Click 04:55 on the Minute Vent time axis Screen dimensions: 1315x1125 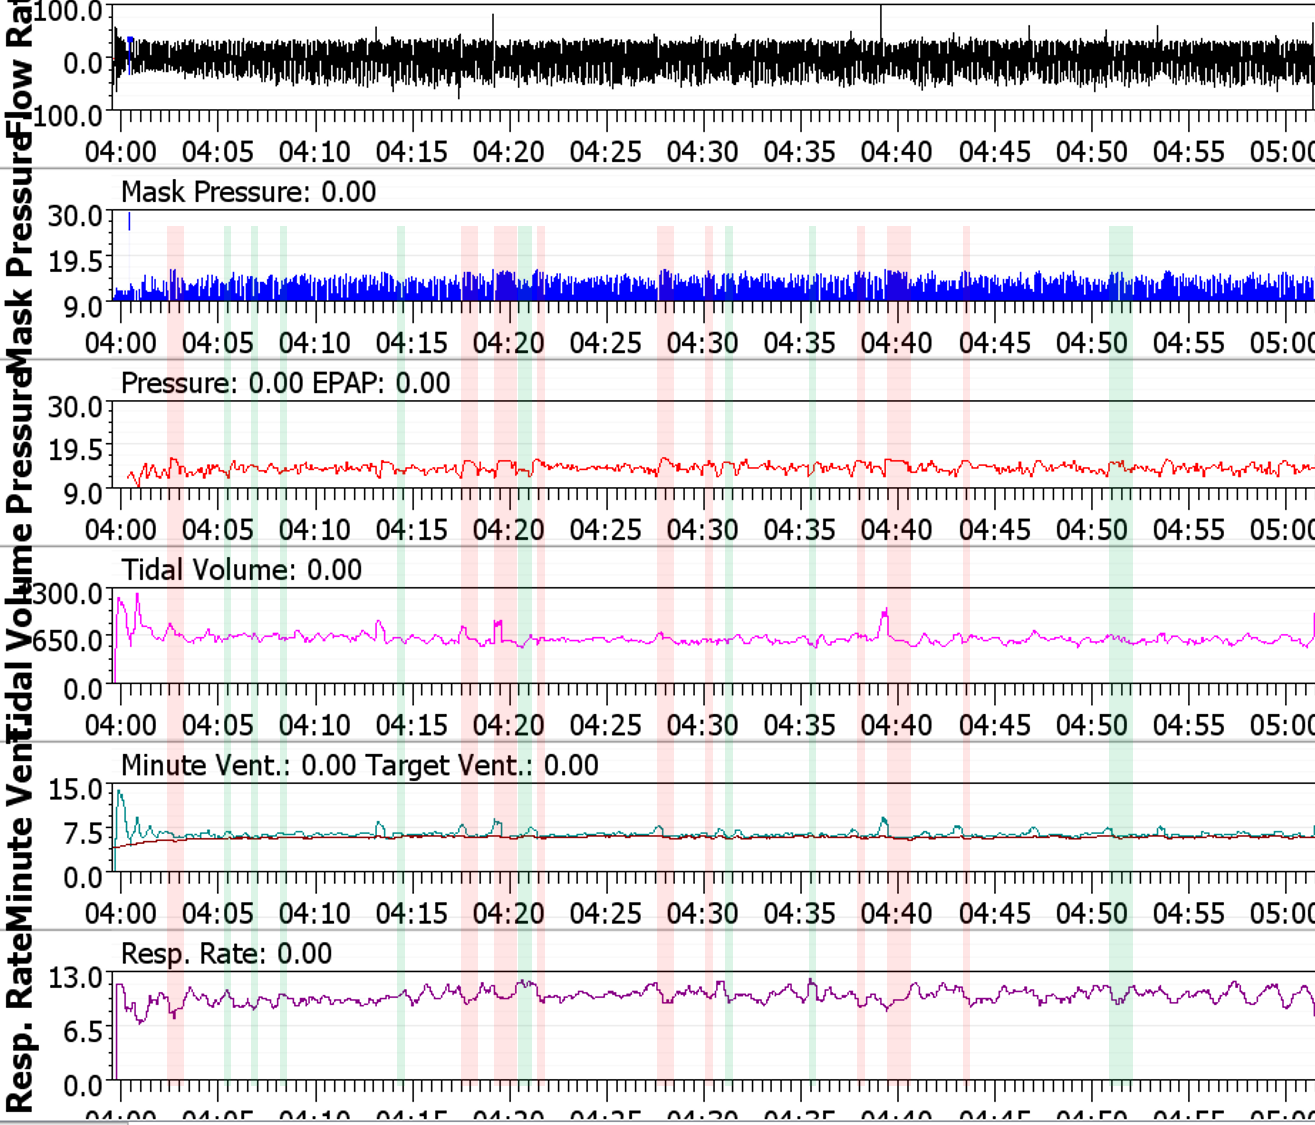(1189, 913)
